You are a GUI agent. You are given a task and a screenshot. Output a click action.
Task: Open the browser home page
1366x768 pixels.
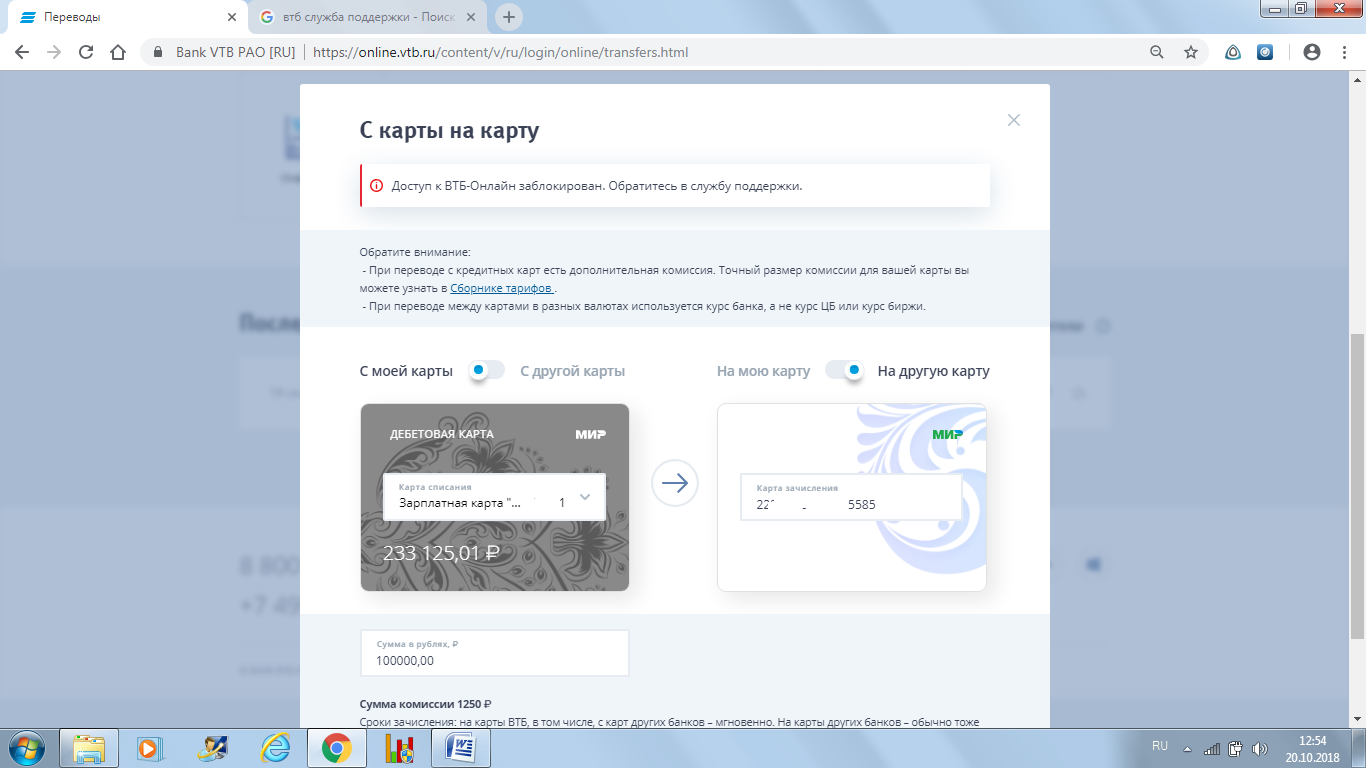coord(118,52)
